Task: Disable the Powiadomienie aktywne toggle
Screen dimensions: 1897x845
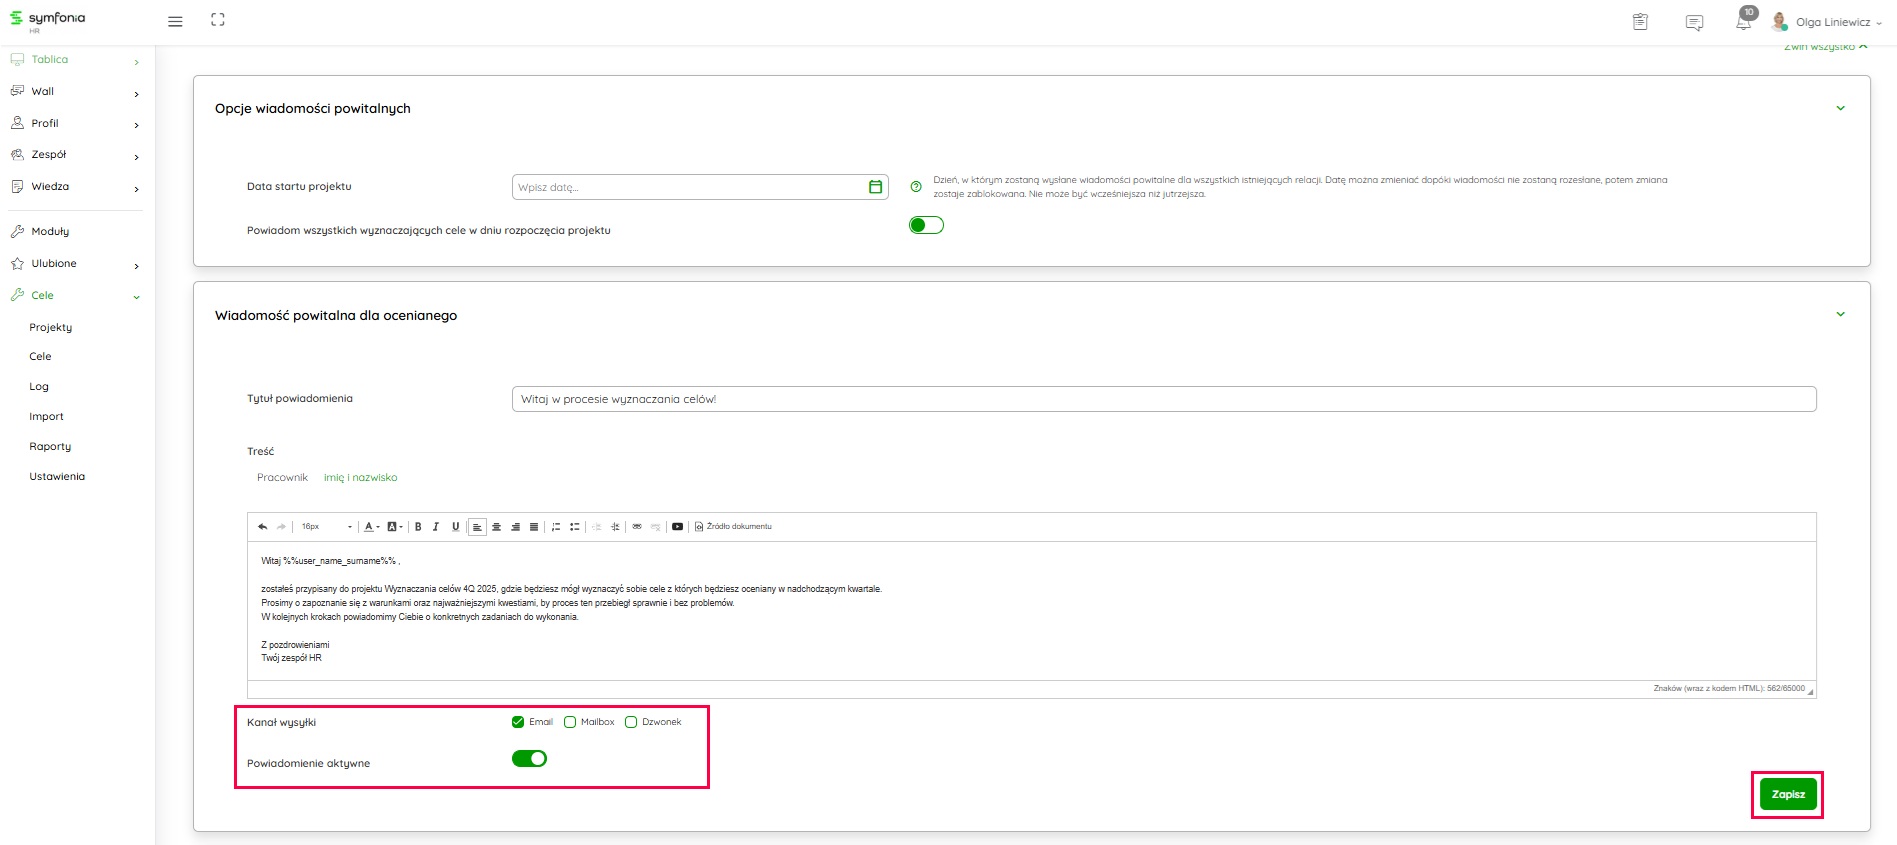Action: pyautogui.click(x=529, y=759)
